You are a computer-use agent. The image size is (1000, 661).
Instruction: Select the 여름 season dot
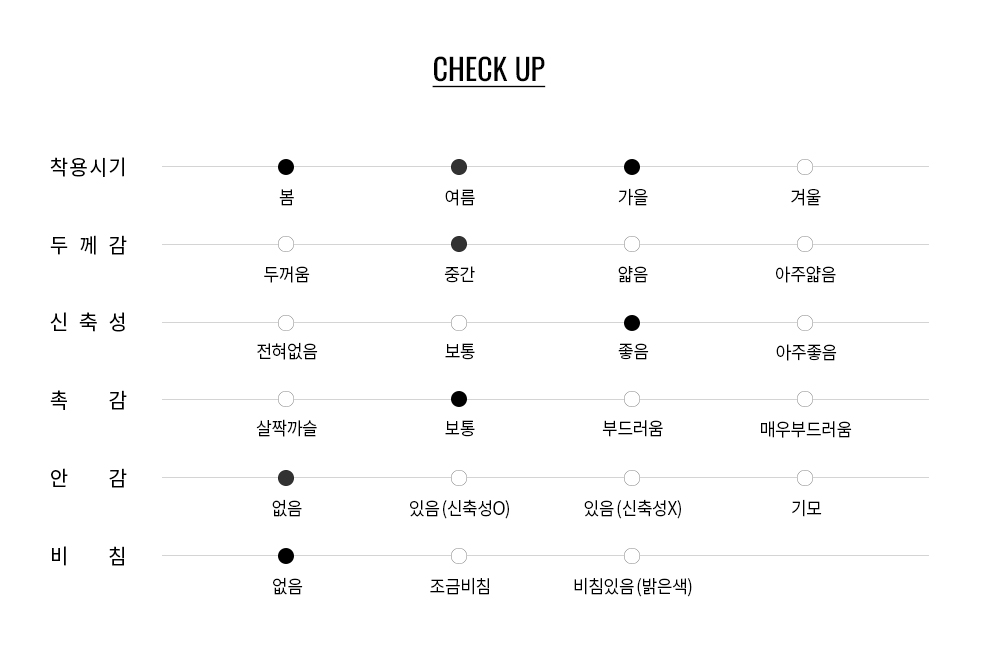point(459,167)
